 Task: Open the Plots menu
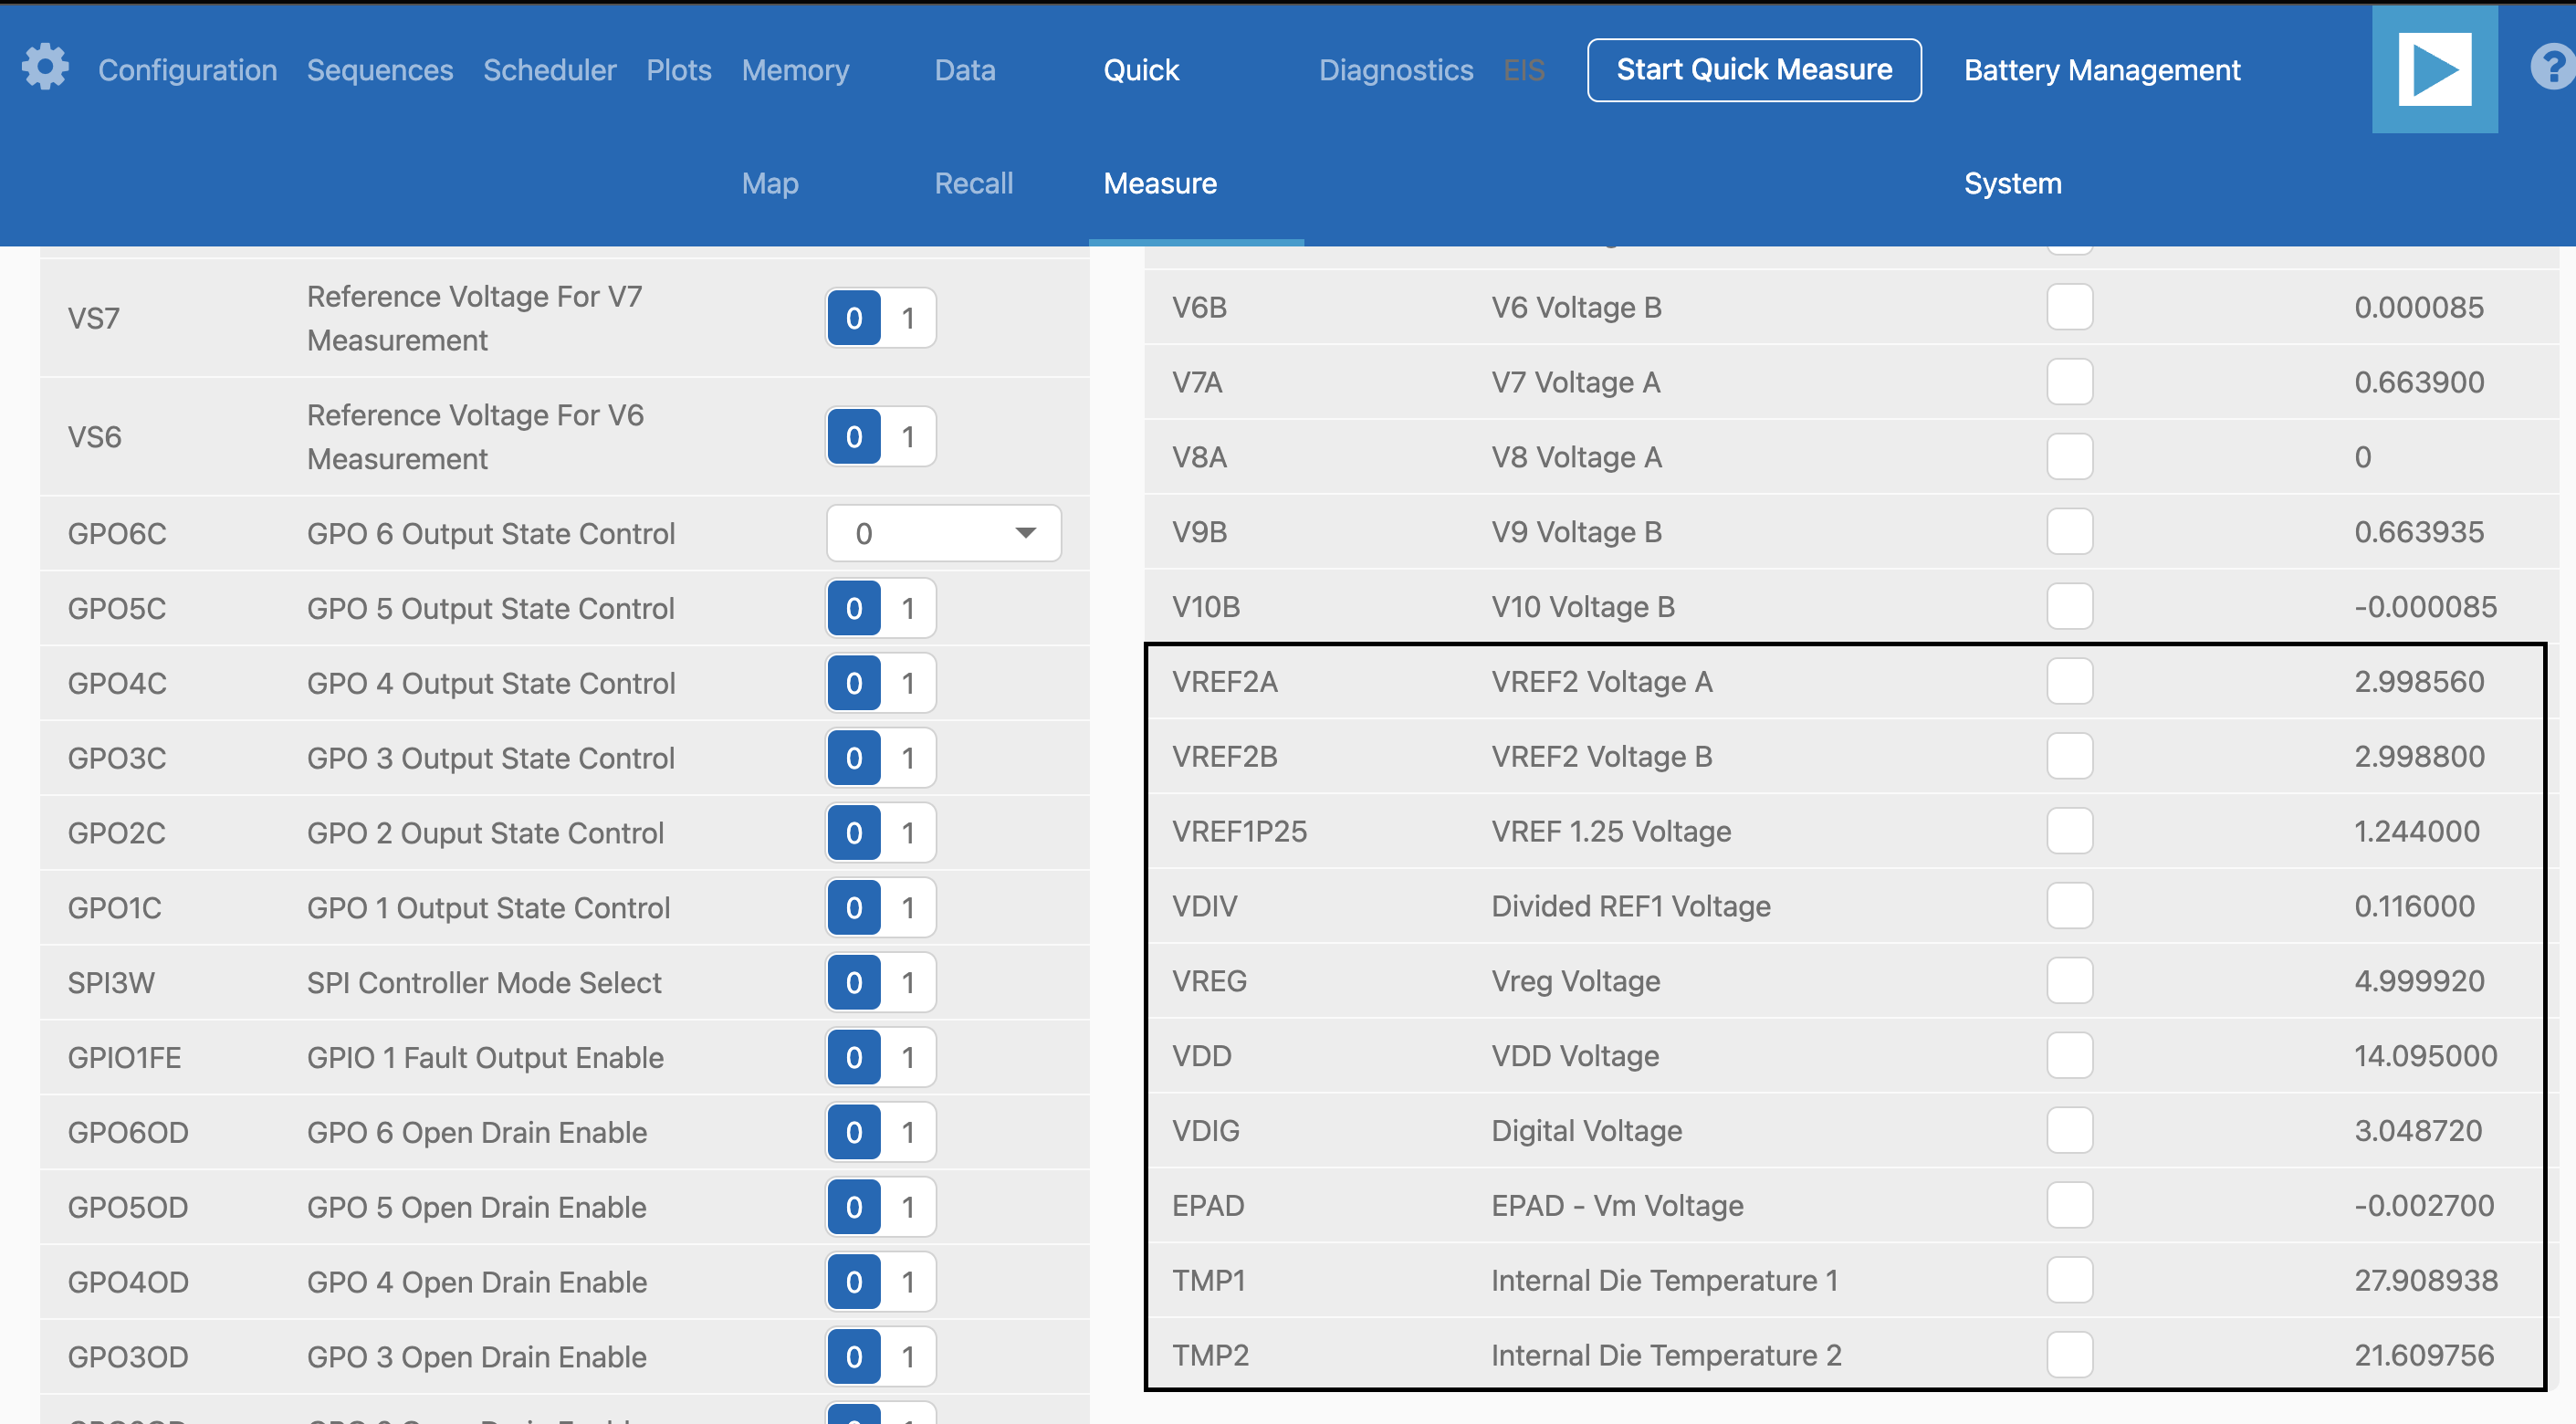[679, 69]
